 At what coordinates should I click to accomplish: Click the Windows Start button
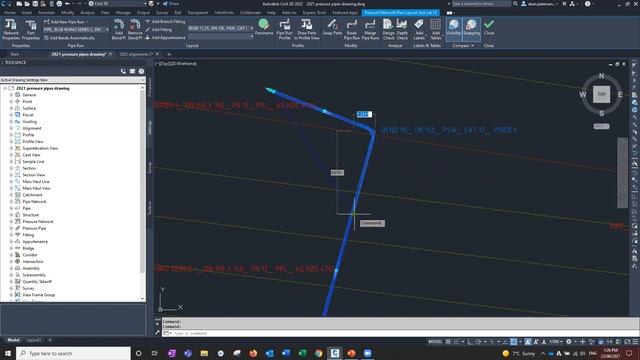pyautogui.click(x=8, y=353)
